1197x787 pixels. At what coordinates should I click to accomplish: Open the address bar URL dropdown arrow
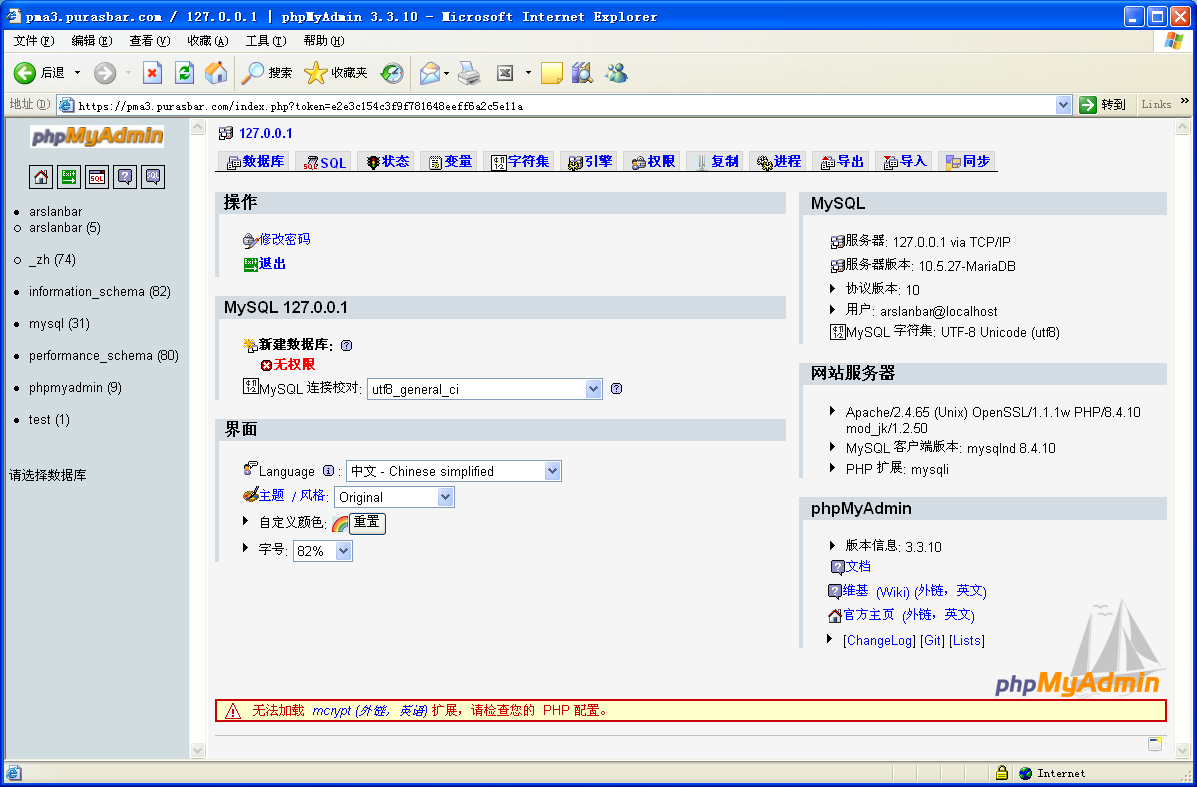tap(1063, 105)
